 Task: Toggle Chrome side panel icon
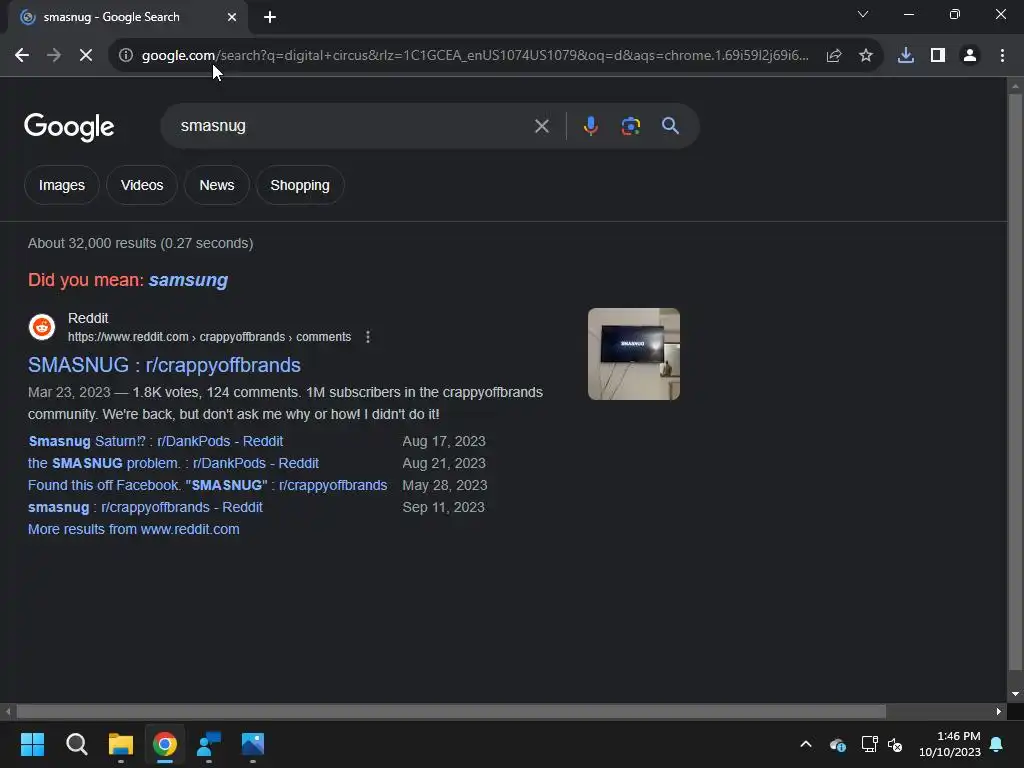coord(938,56)
